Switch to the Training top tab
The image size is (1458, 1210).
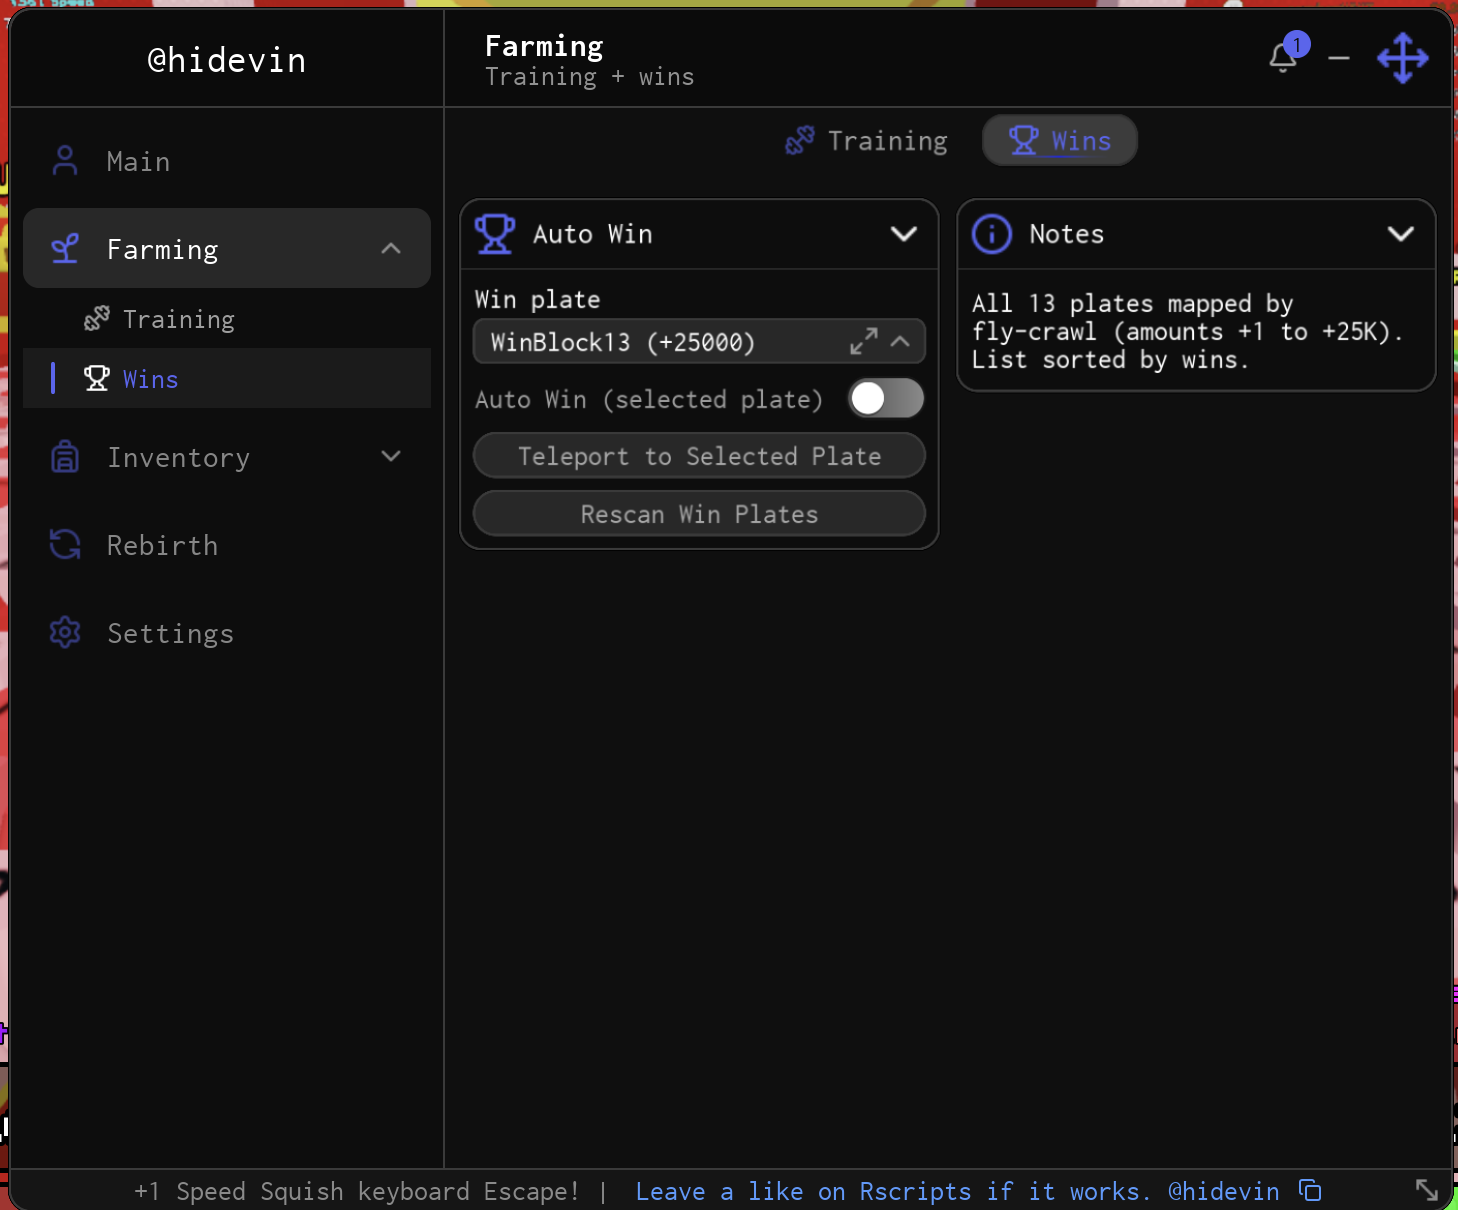867,140
